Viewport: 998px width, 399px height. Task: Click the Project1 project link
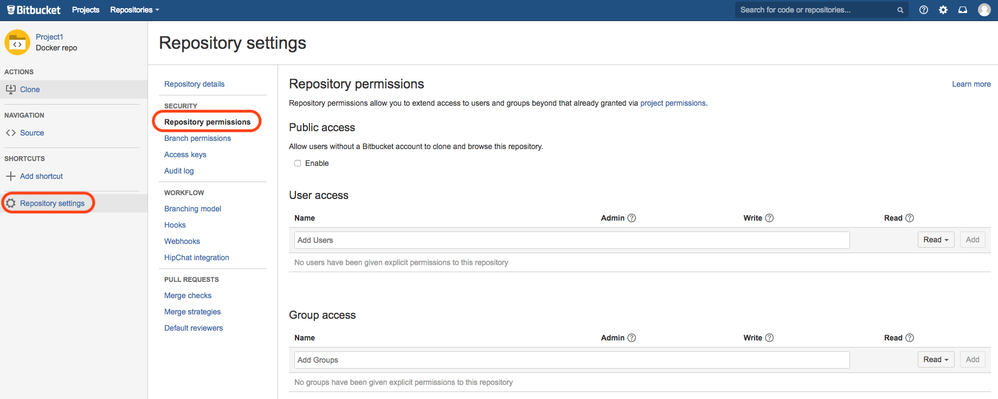point(50,37)
